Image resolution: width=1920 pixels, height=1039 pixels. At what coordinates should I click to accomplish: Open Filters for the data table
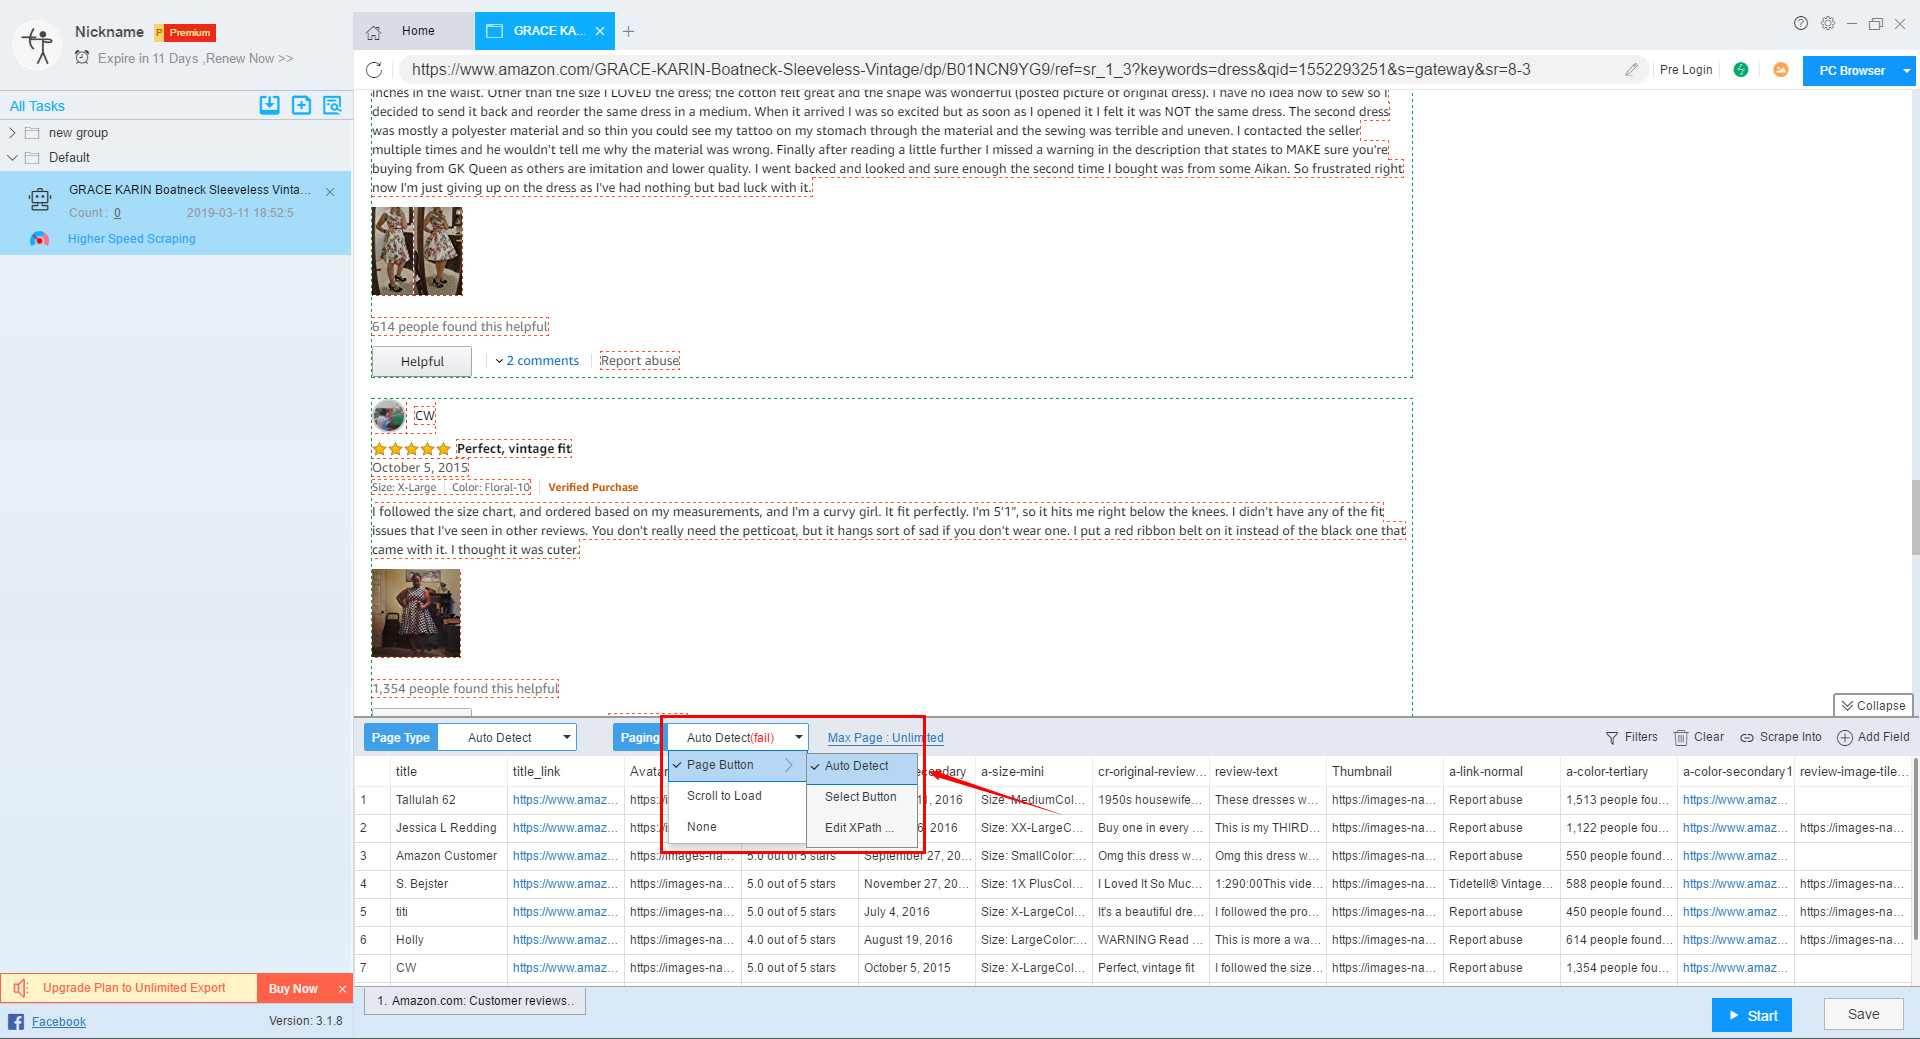1631,737
